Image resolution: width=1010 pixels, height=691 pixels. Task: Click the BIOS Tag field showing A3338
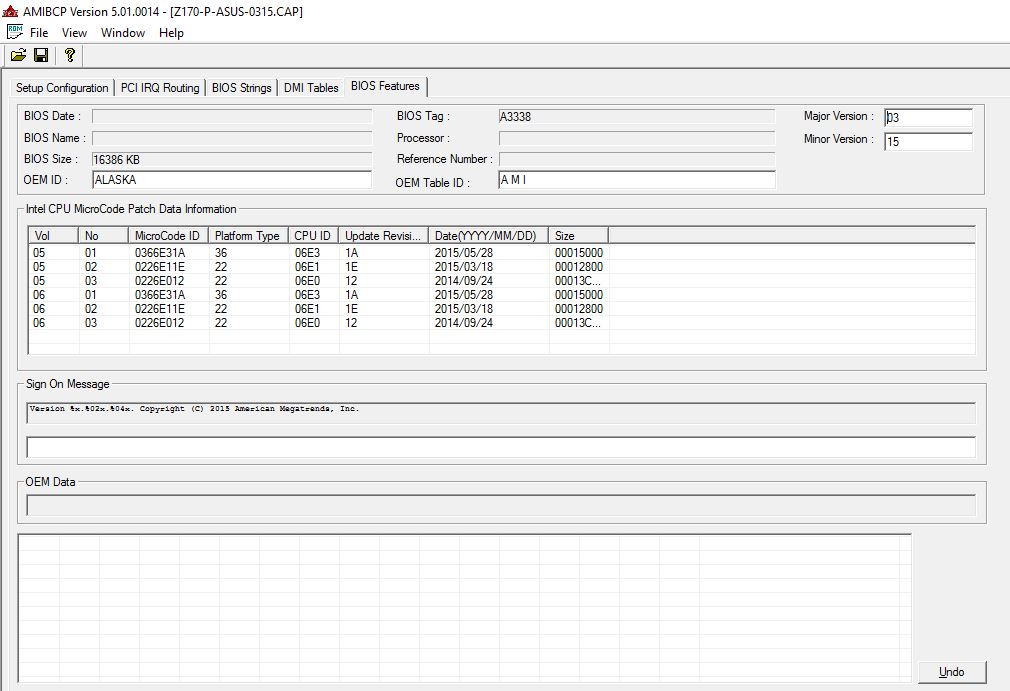(636, 117)
